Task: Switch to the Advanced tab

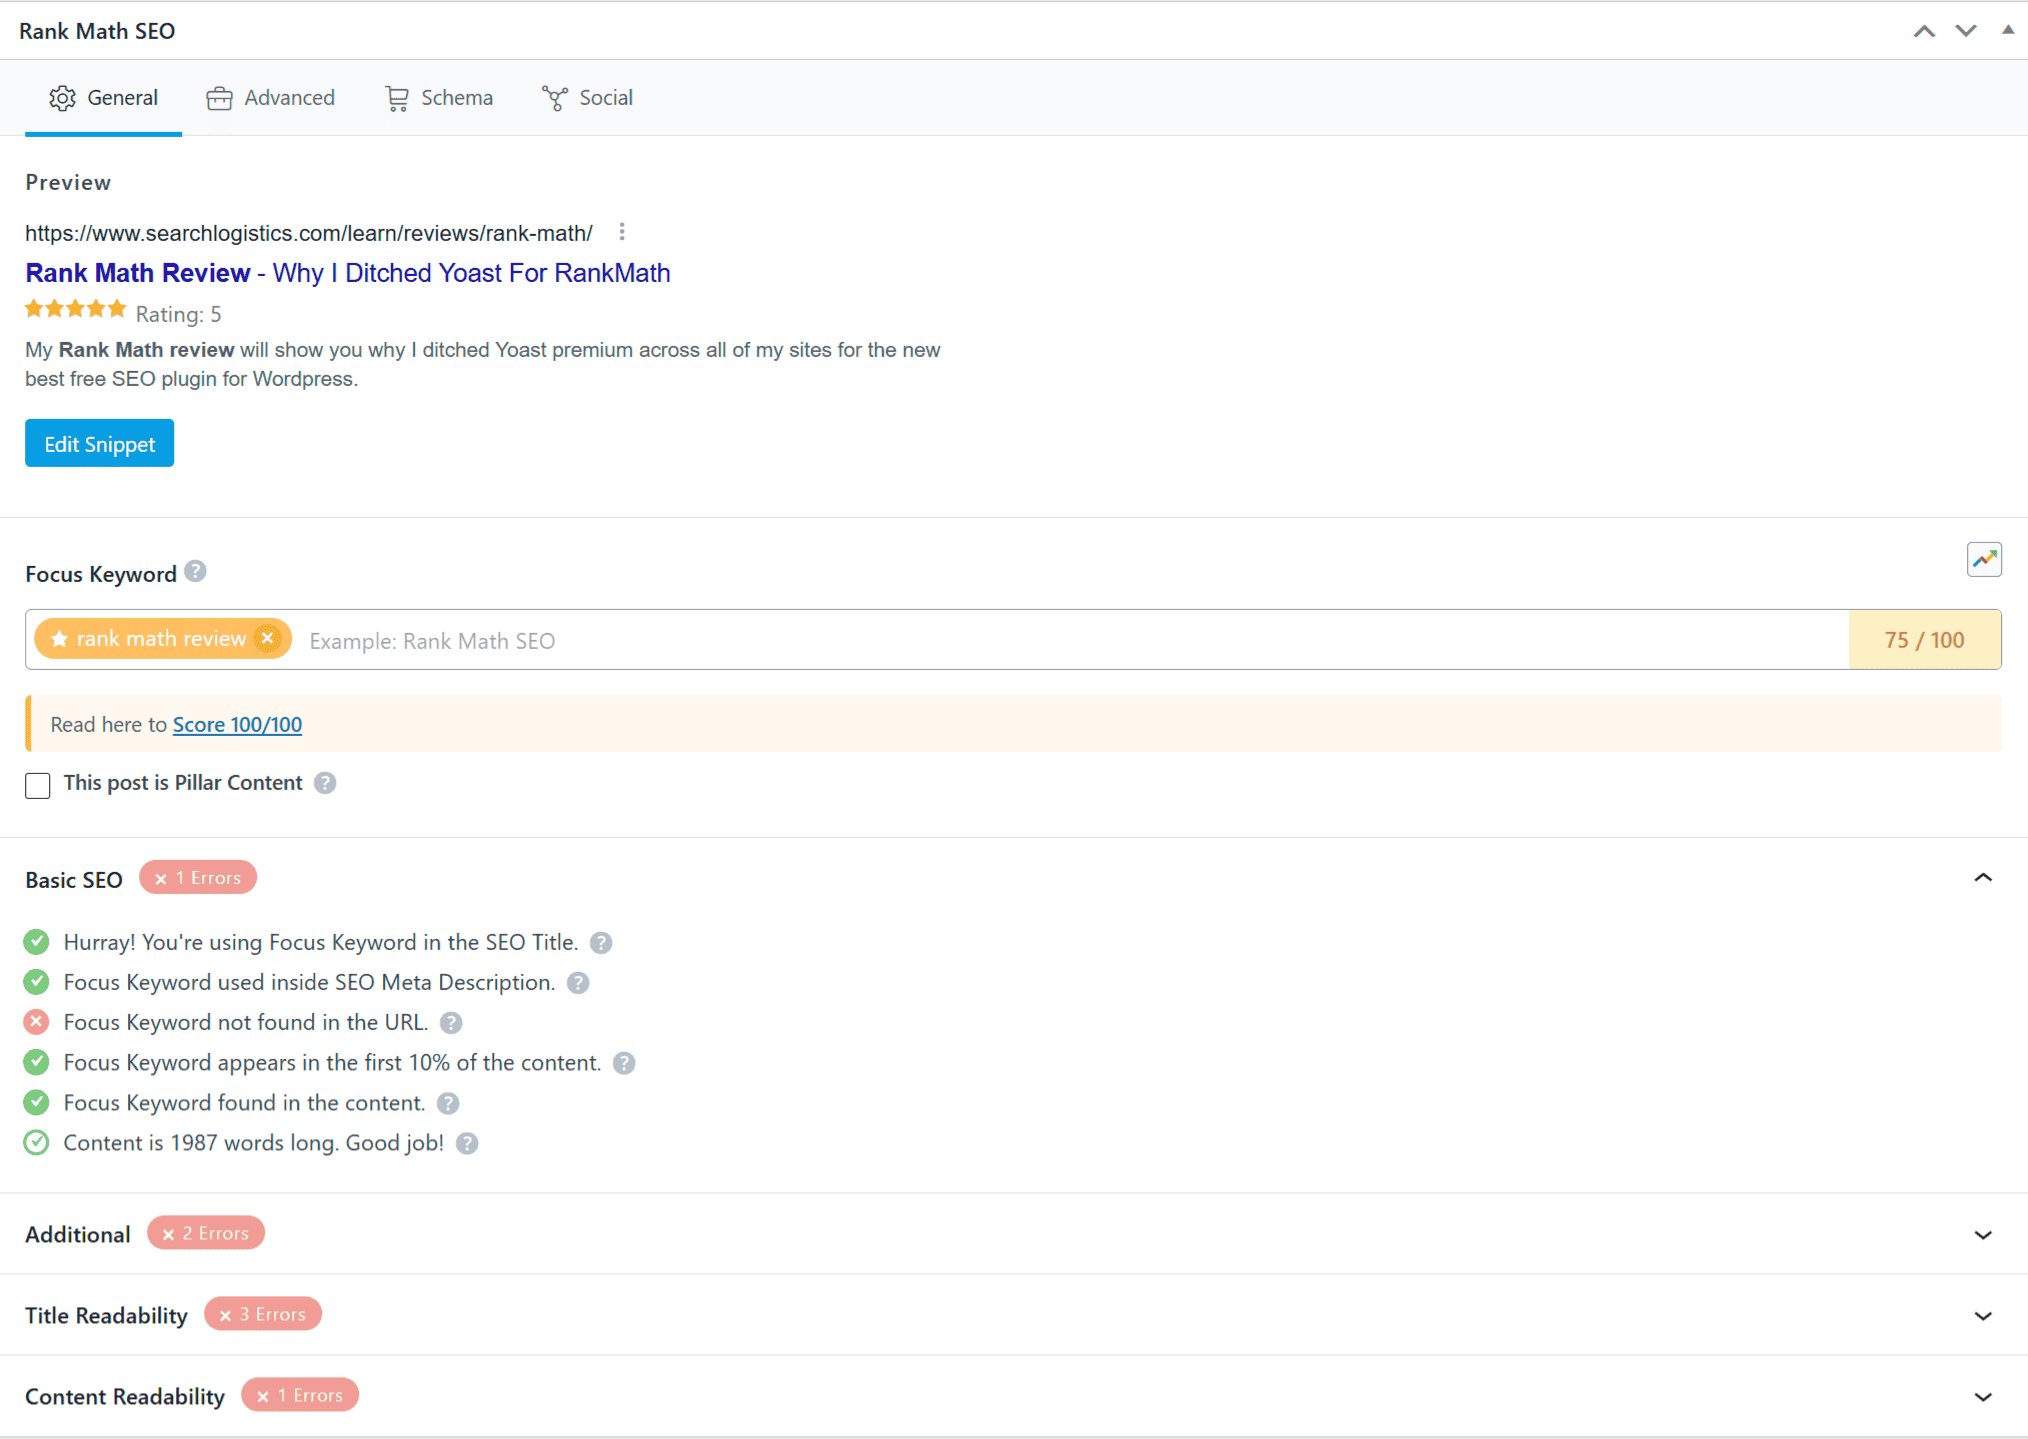Action: click(x=270, y=97)
